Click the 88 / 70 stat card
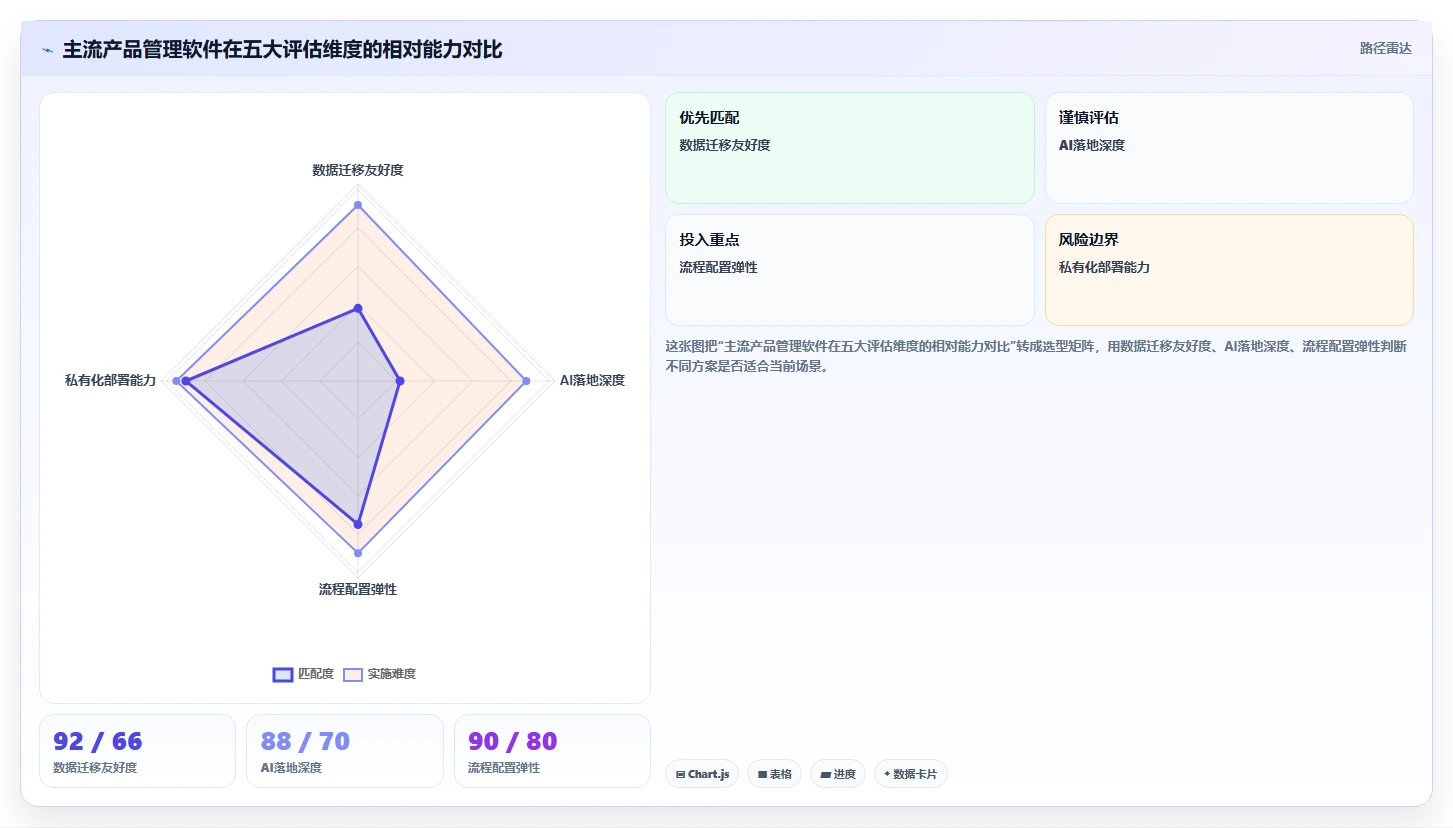The image size is (1453, 828). click(x=345, y=751)
